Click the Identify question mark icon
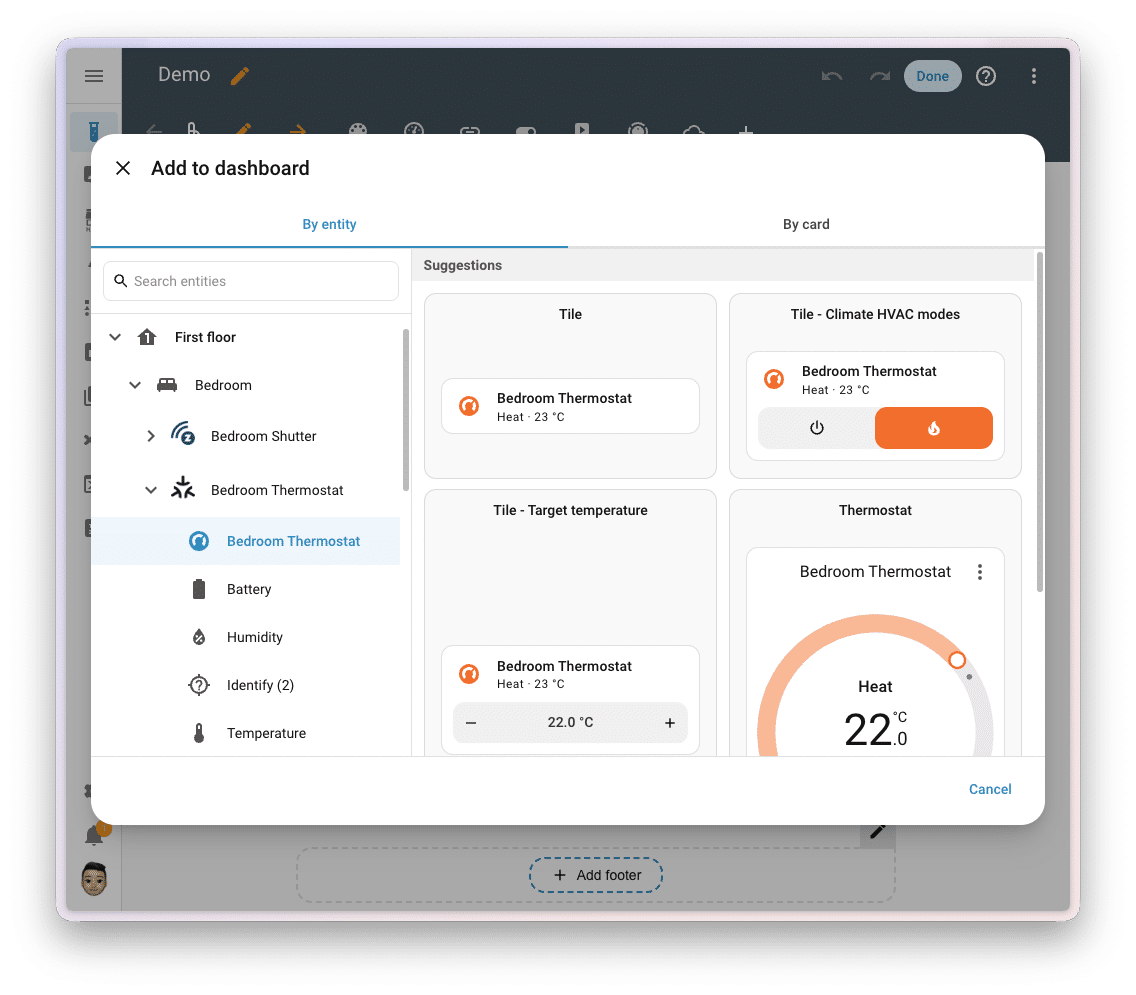The height and width of the screenshot is (995, 1136). (x=199, y=685)
